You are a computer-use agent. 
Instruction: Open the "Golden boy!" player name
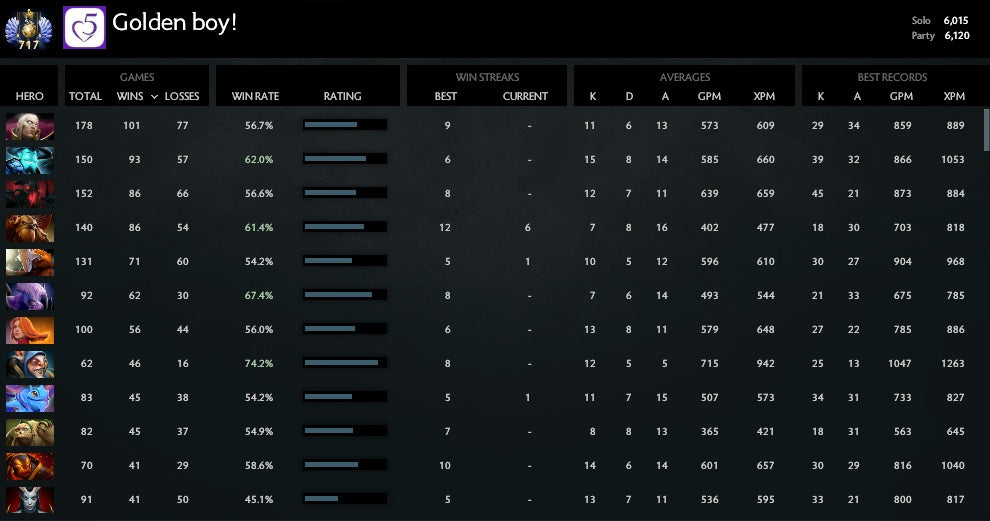[175, 22]
